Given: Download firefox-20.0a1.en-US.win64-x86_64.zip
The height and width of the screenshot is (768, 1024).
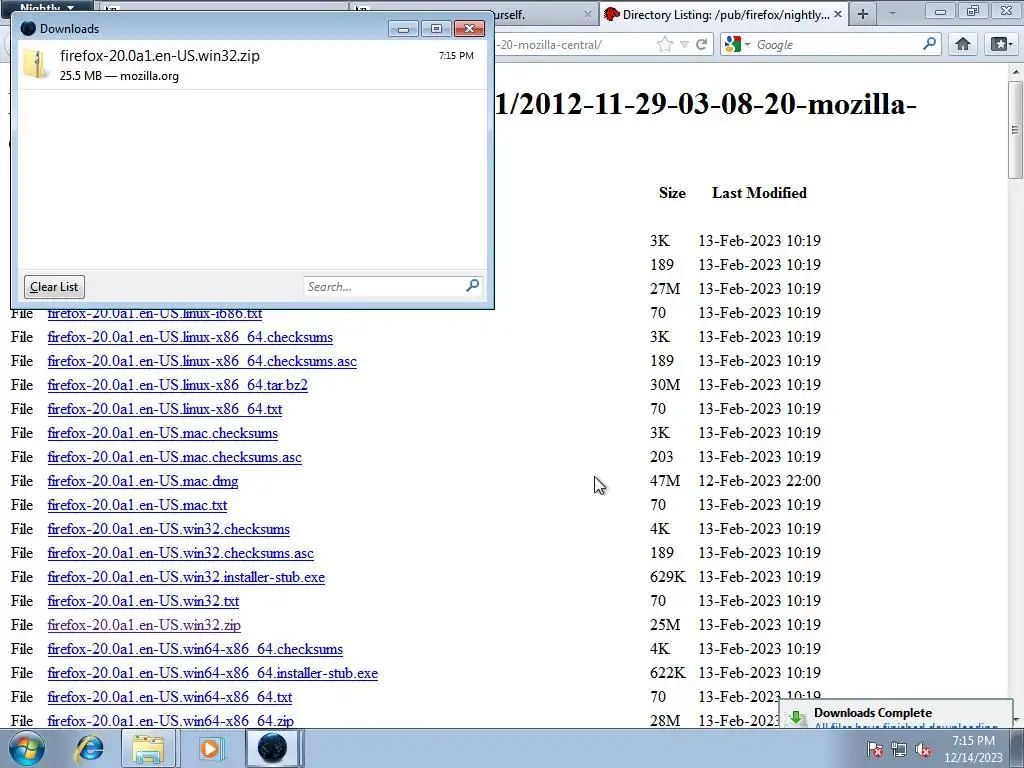Looking at the screenshot, I should point(170,722).
